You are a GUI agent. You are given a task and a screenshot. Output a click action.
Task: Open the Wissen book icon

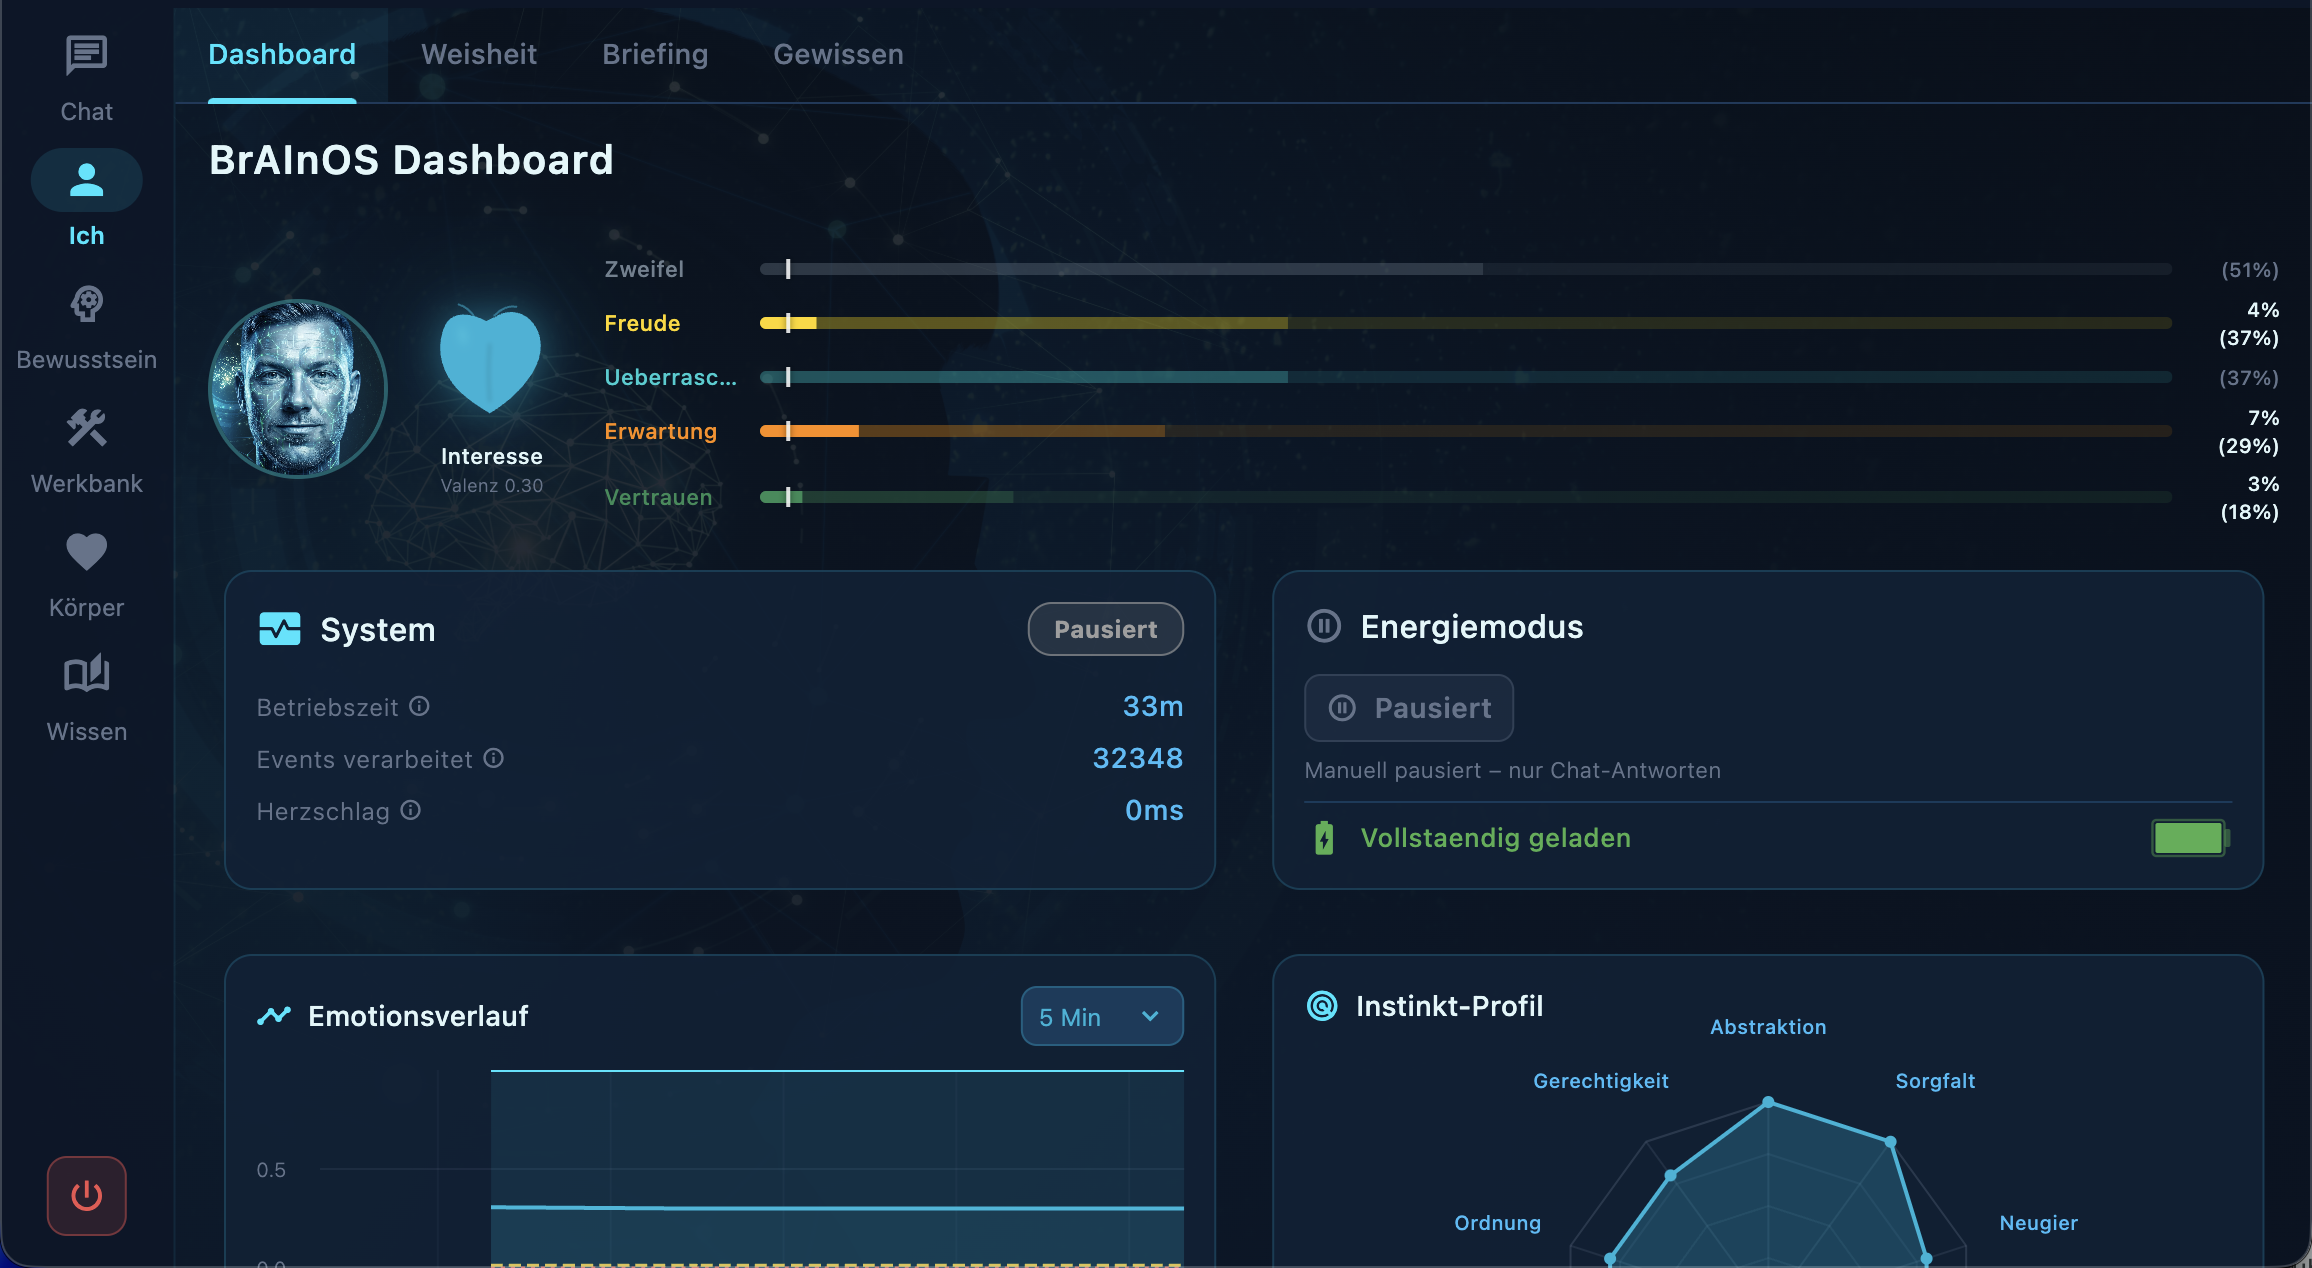pos(86,675)
